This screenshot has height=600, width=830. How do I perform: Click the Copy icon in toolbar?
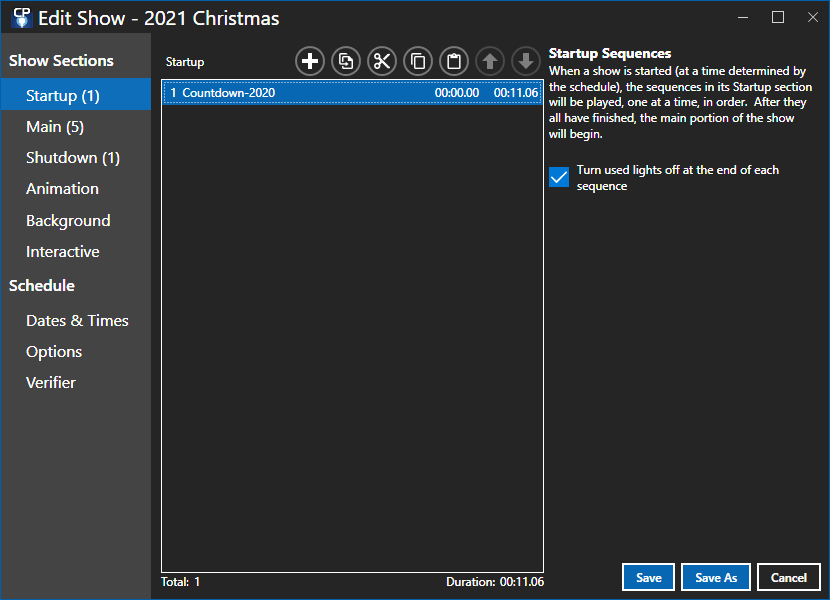coord(418,61)
